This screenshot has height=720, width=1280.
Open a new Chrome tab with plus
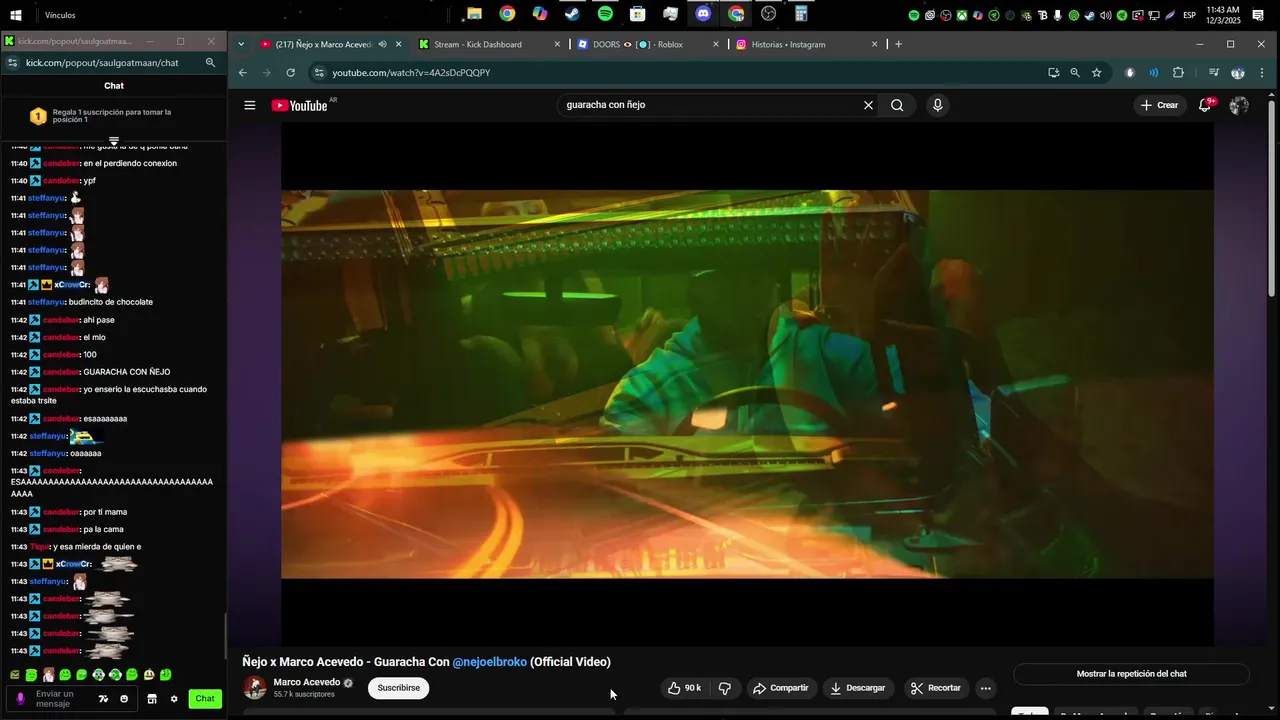pyautogui.click(x=898, y=44)
